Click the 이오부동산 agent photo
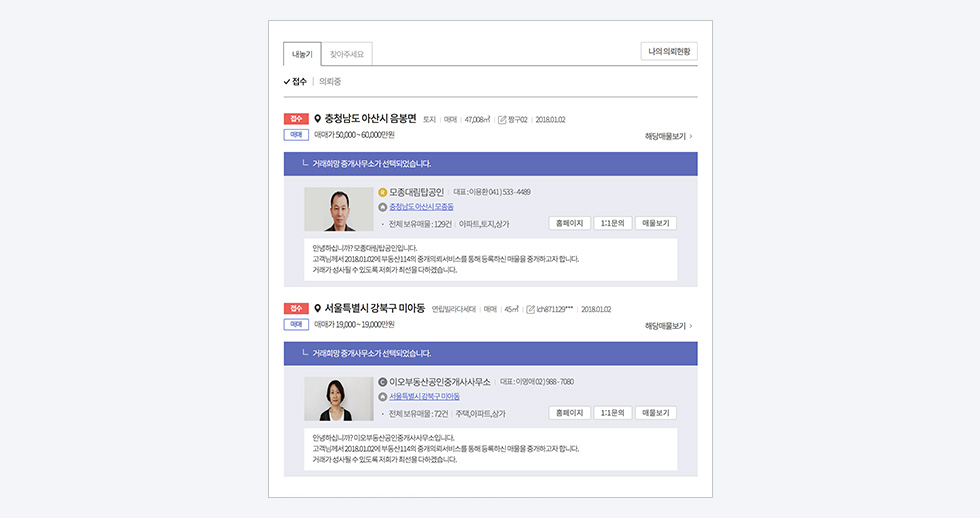The width and height of the screenshot is (980, 518). (338, 399)
